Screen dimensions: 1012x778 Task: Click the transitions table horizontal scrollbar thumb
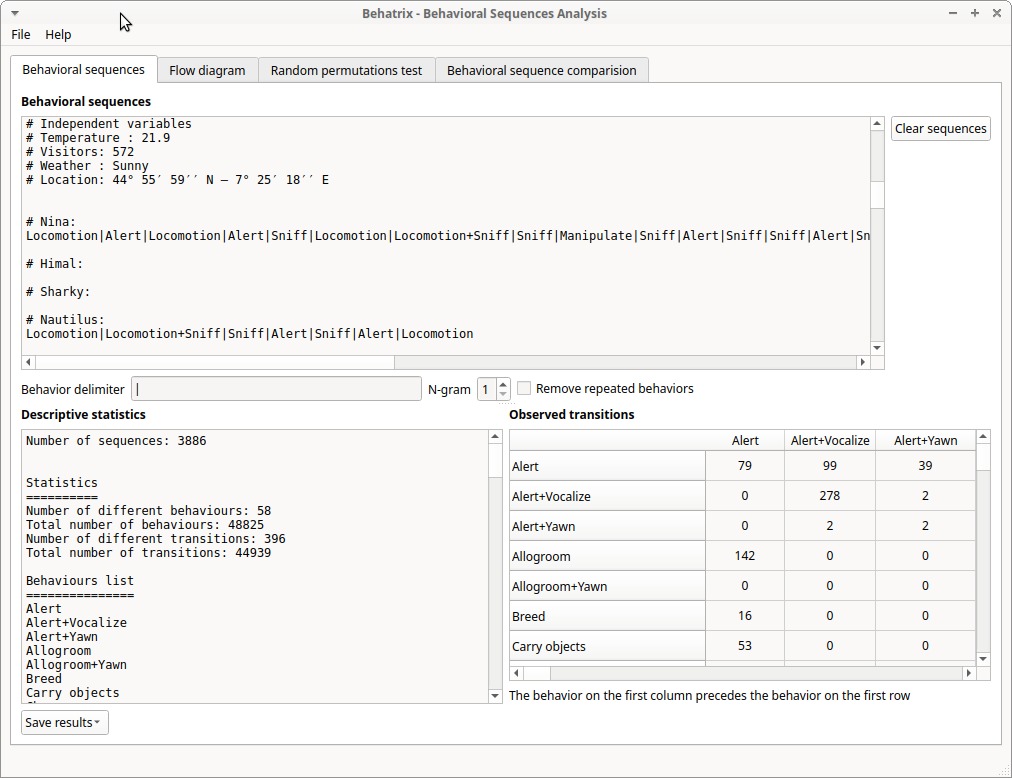pyautogui.click(x=537, y=673)
